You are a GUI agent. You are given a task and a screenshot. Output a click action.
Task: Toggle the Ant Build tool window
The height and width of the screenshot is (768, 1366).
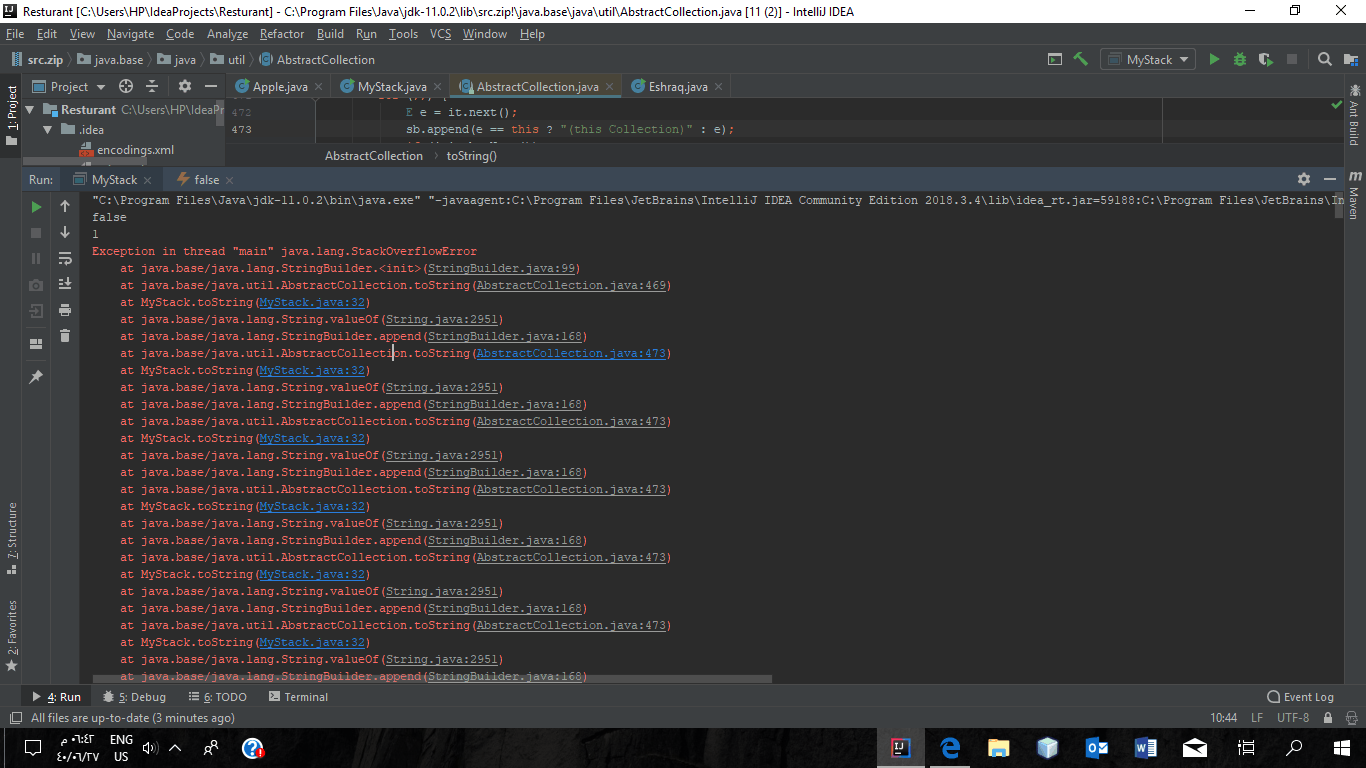[1354, 116]
